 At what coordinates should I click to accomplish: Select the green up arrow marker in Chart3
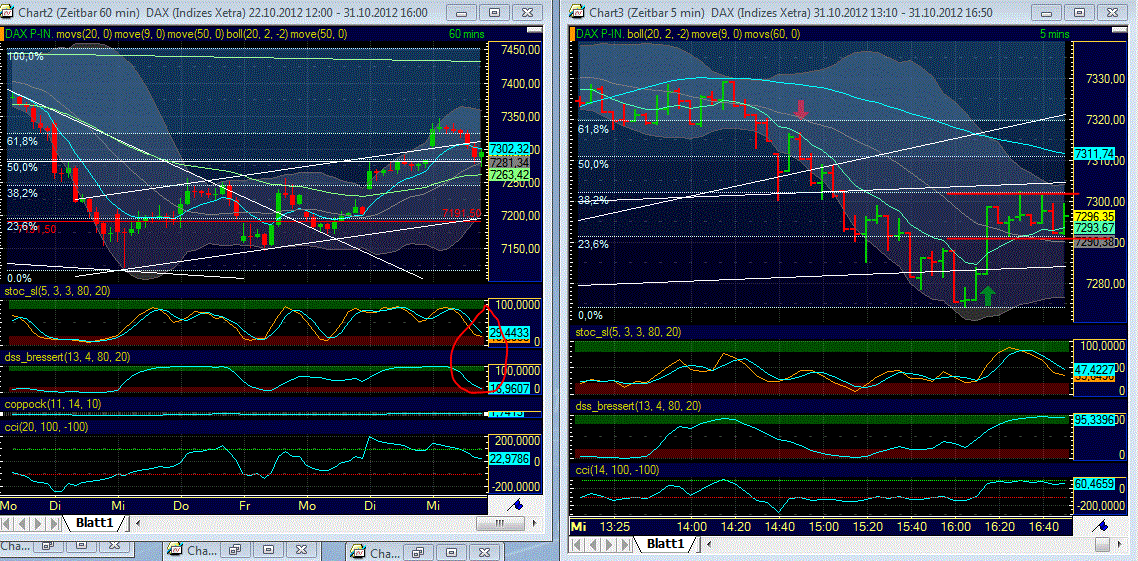986,295
